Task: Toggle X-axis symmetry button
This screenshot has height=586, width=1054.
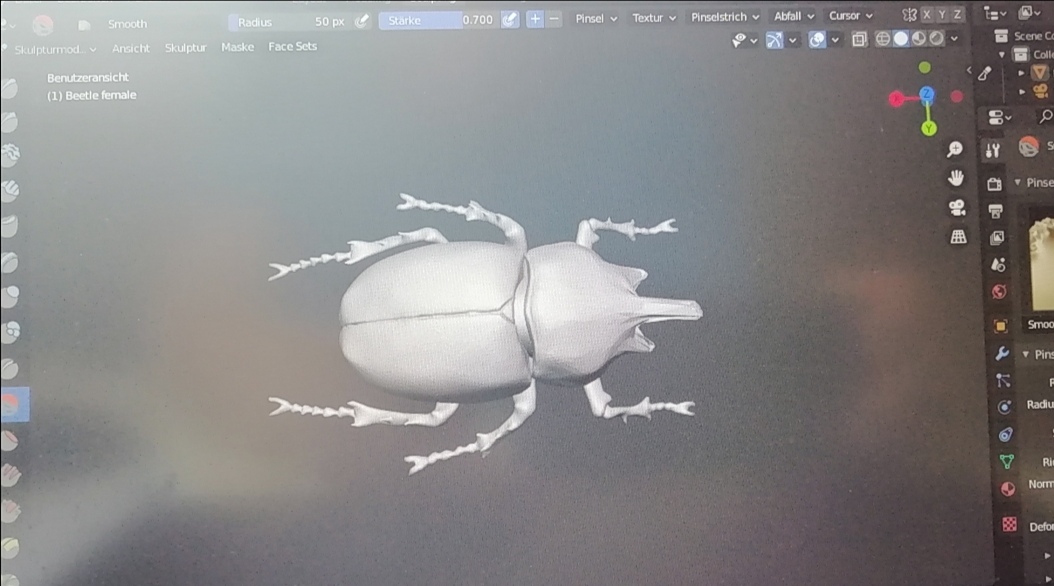Action: [926, 15]
